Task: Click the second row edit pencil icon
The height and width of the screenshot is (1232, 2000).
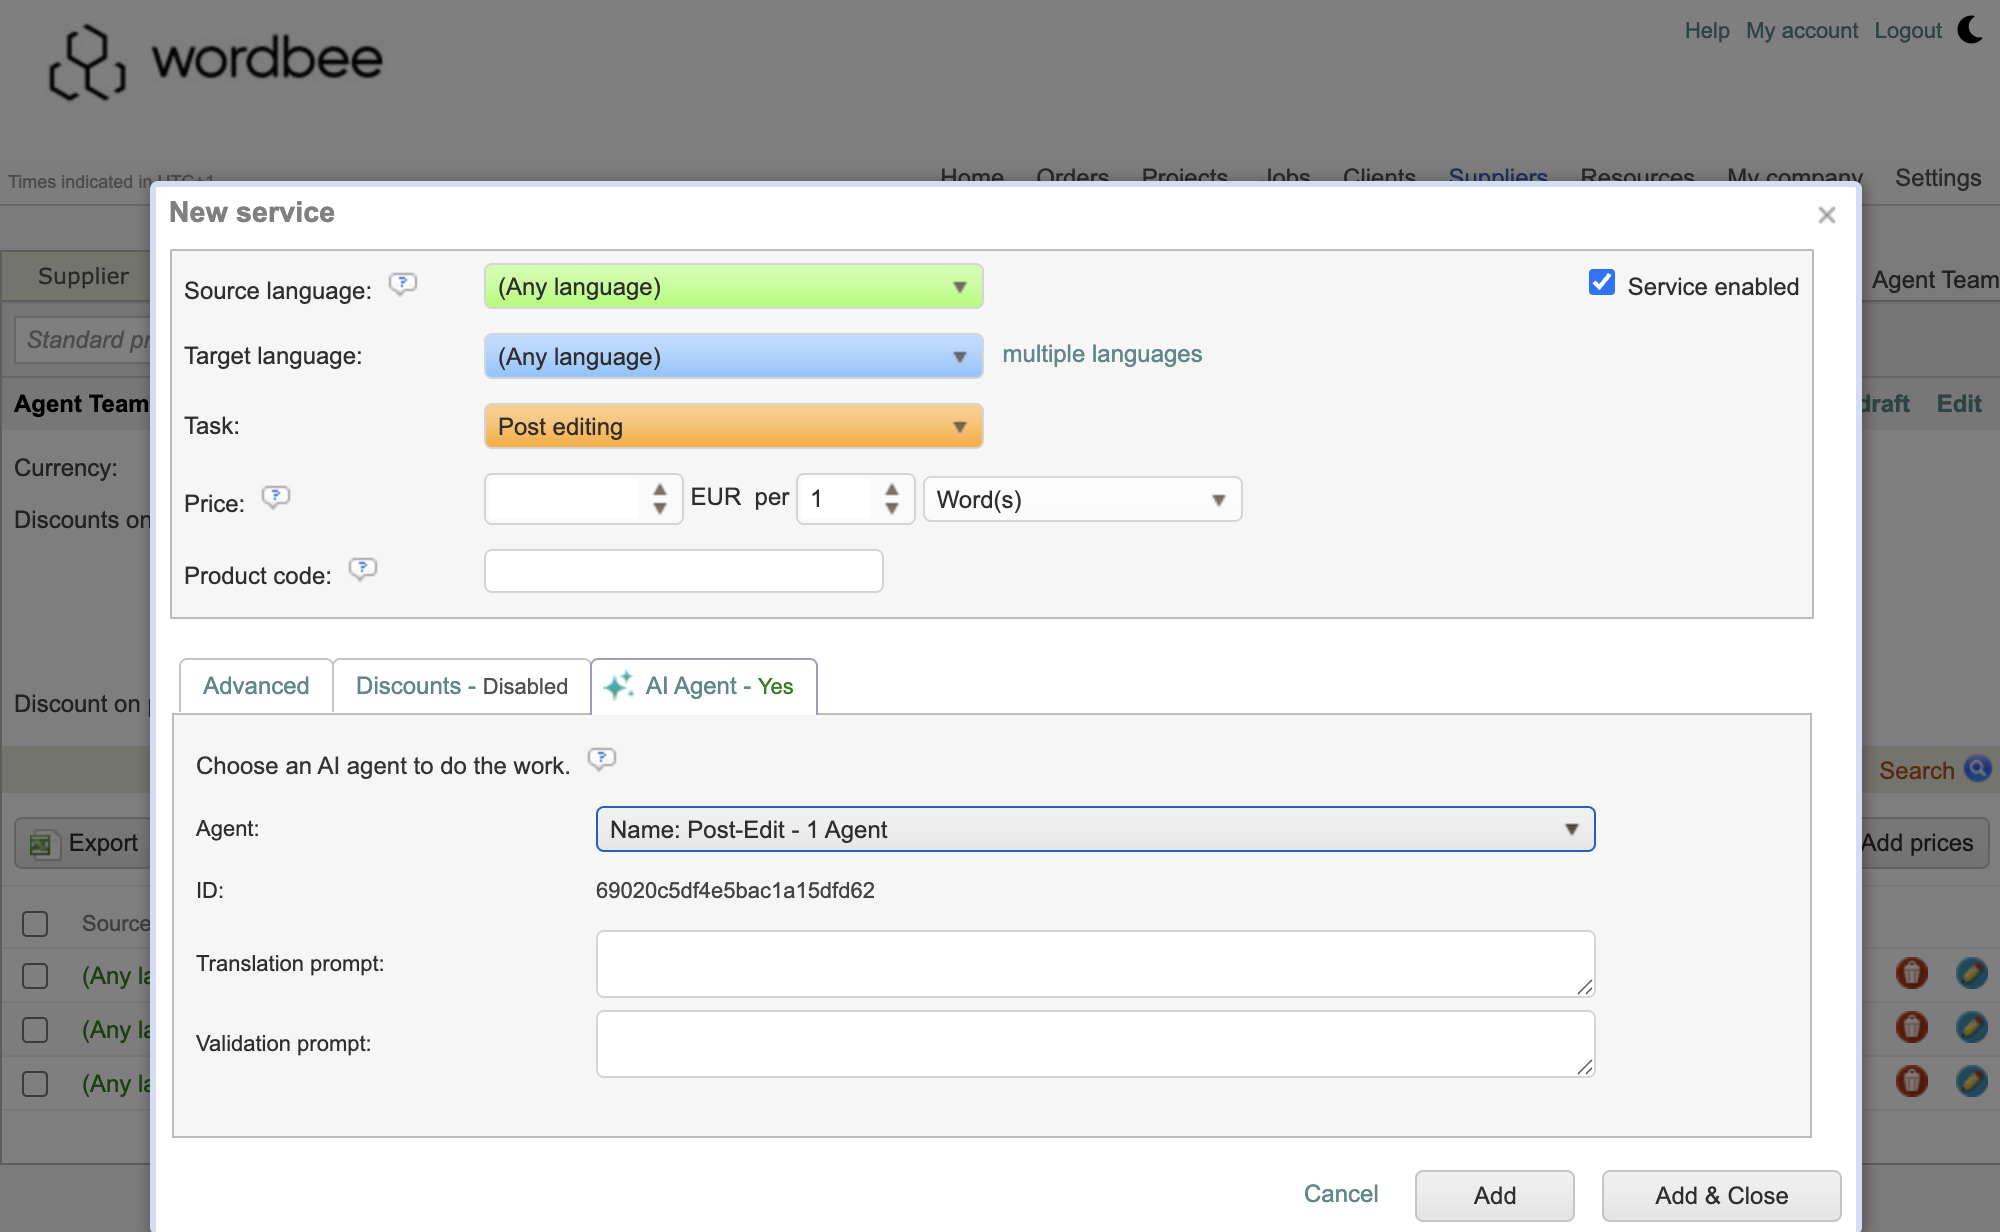Action: pyautogui.click(x=1971, y=1027)
